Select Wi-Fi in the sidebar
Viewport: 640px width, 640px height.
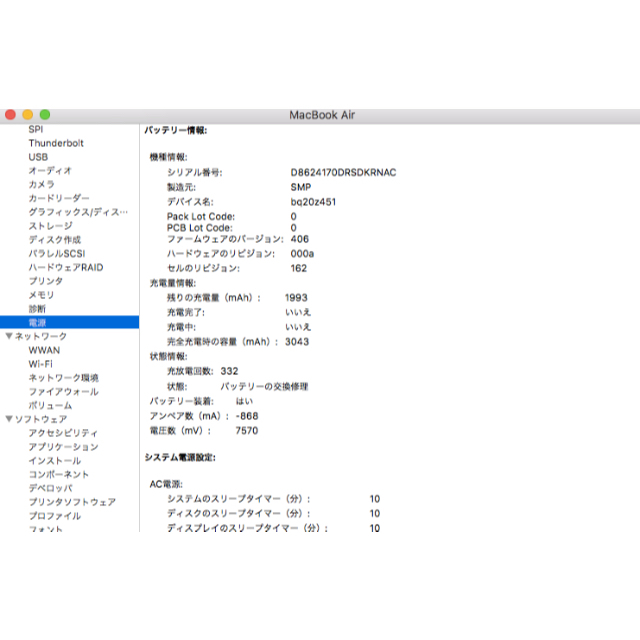point(40,364)
